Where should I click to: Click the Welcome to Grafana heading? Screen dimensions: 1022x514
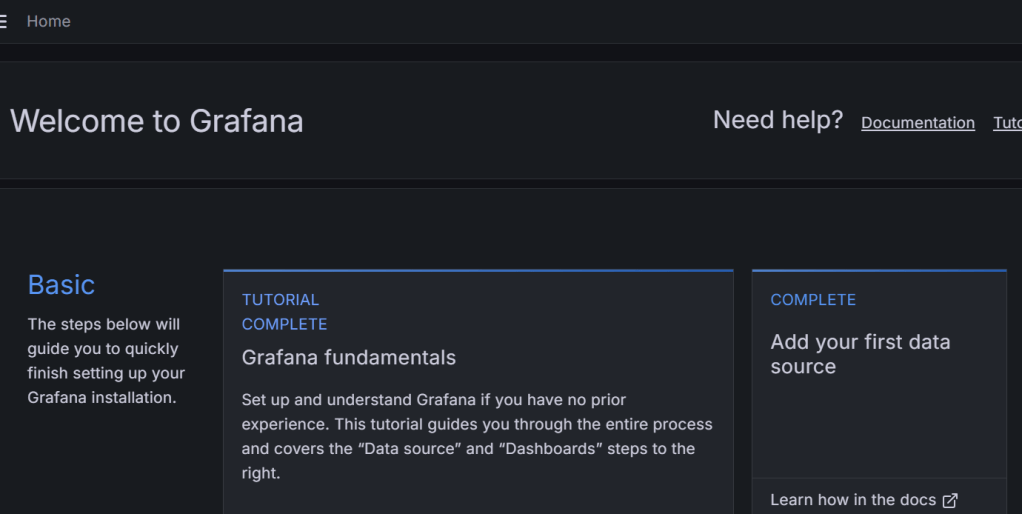point(156,121)
